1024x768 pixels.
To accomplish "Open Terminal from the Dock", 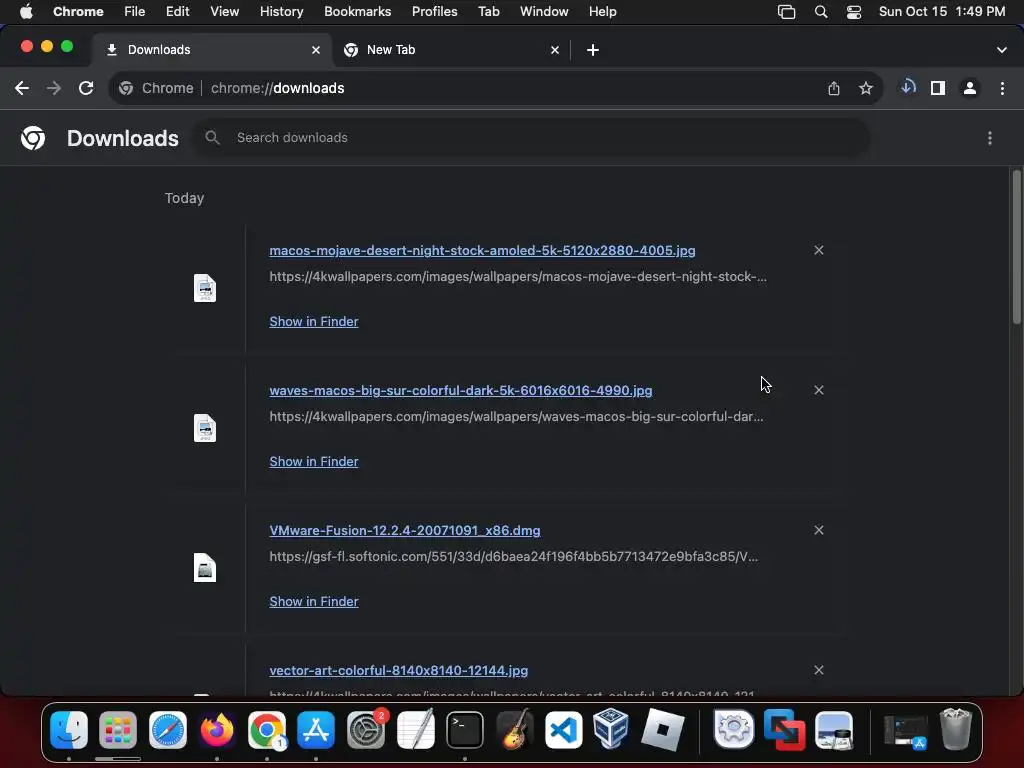I will click(465, 729).
